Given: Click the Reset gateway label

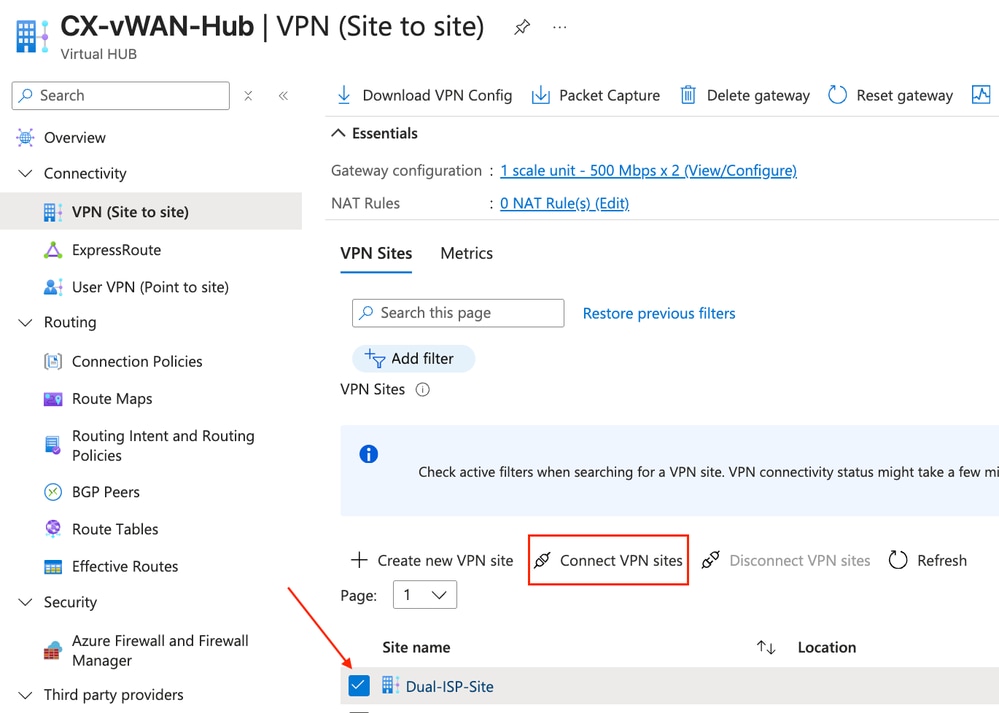Looking at the screenshot, I should [x=905, y=96].
